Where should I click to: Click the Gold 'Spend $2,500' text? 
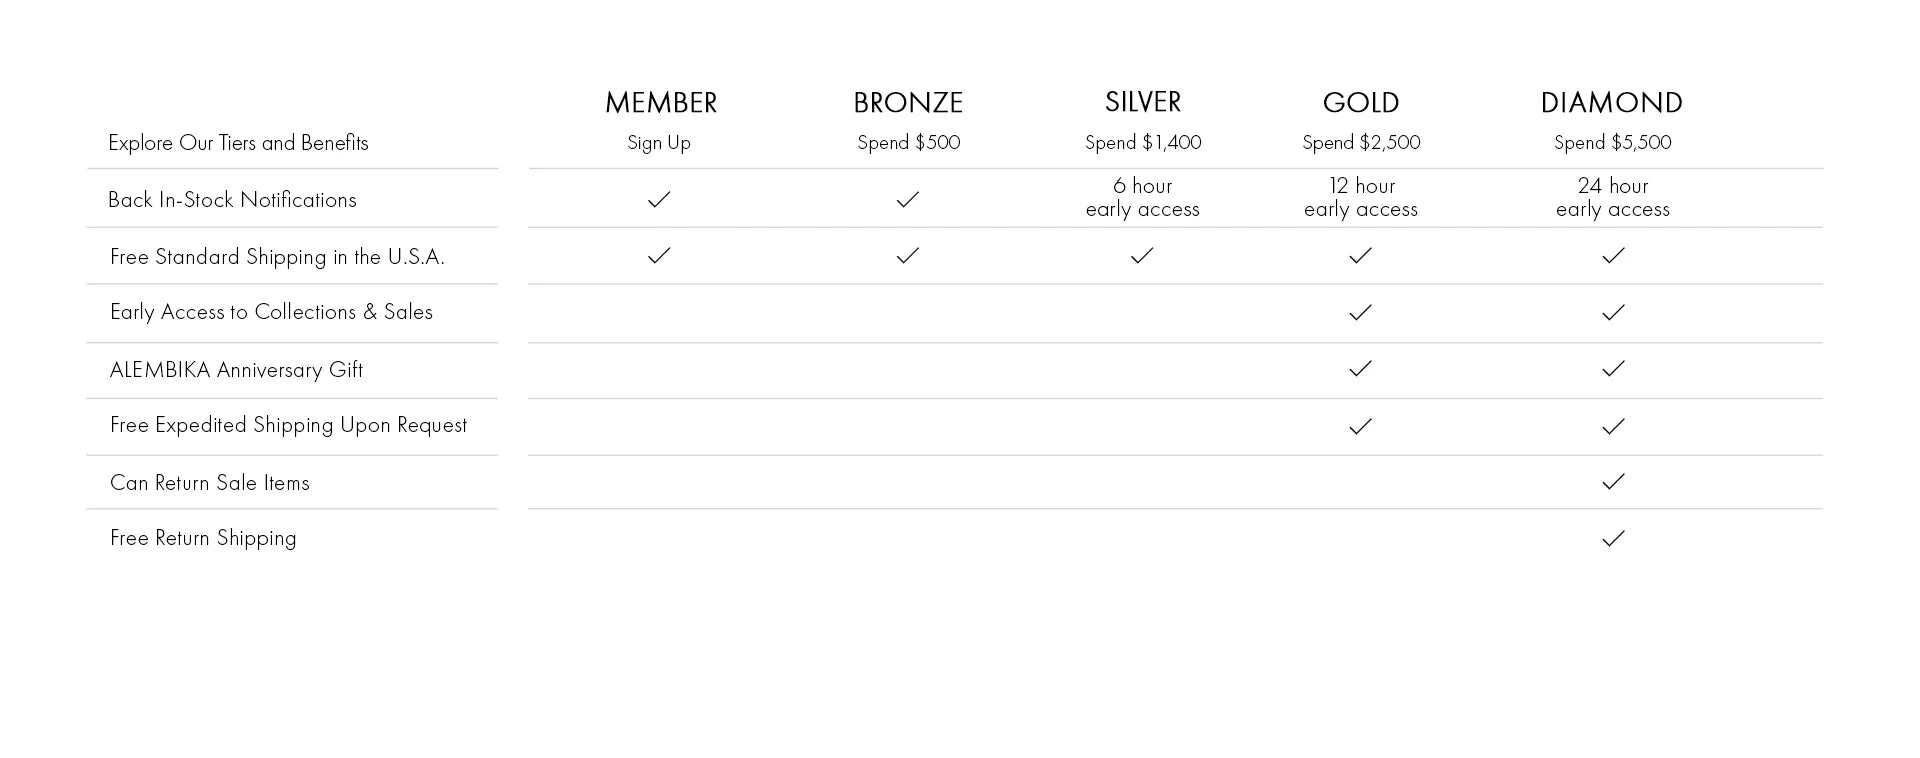point(1361,143)
